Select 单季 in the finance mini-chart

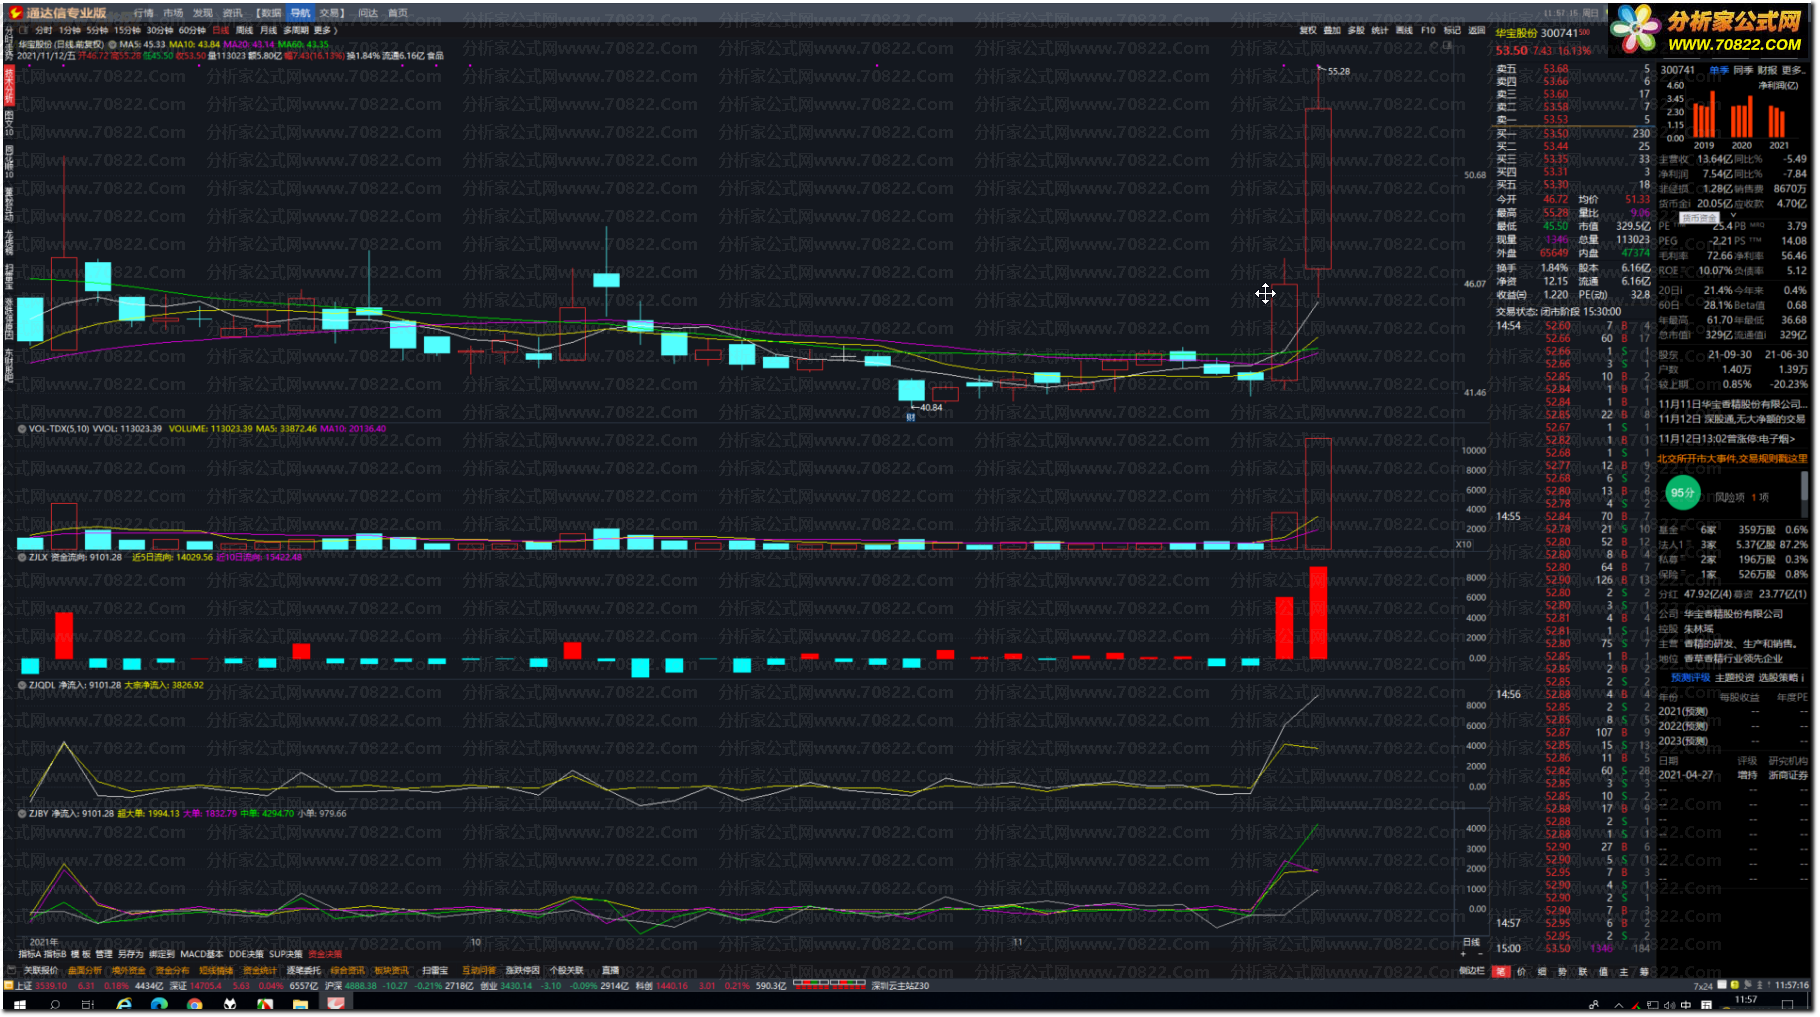(1719, 70)
